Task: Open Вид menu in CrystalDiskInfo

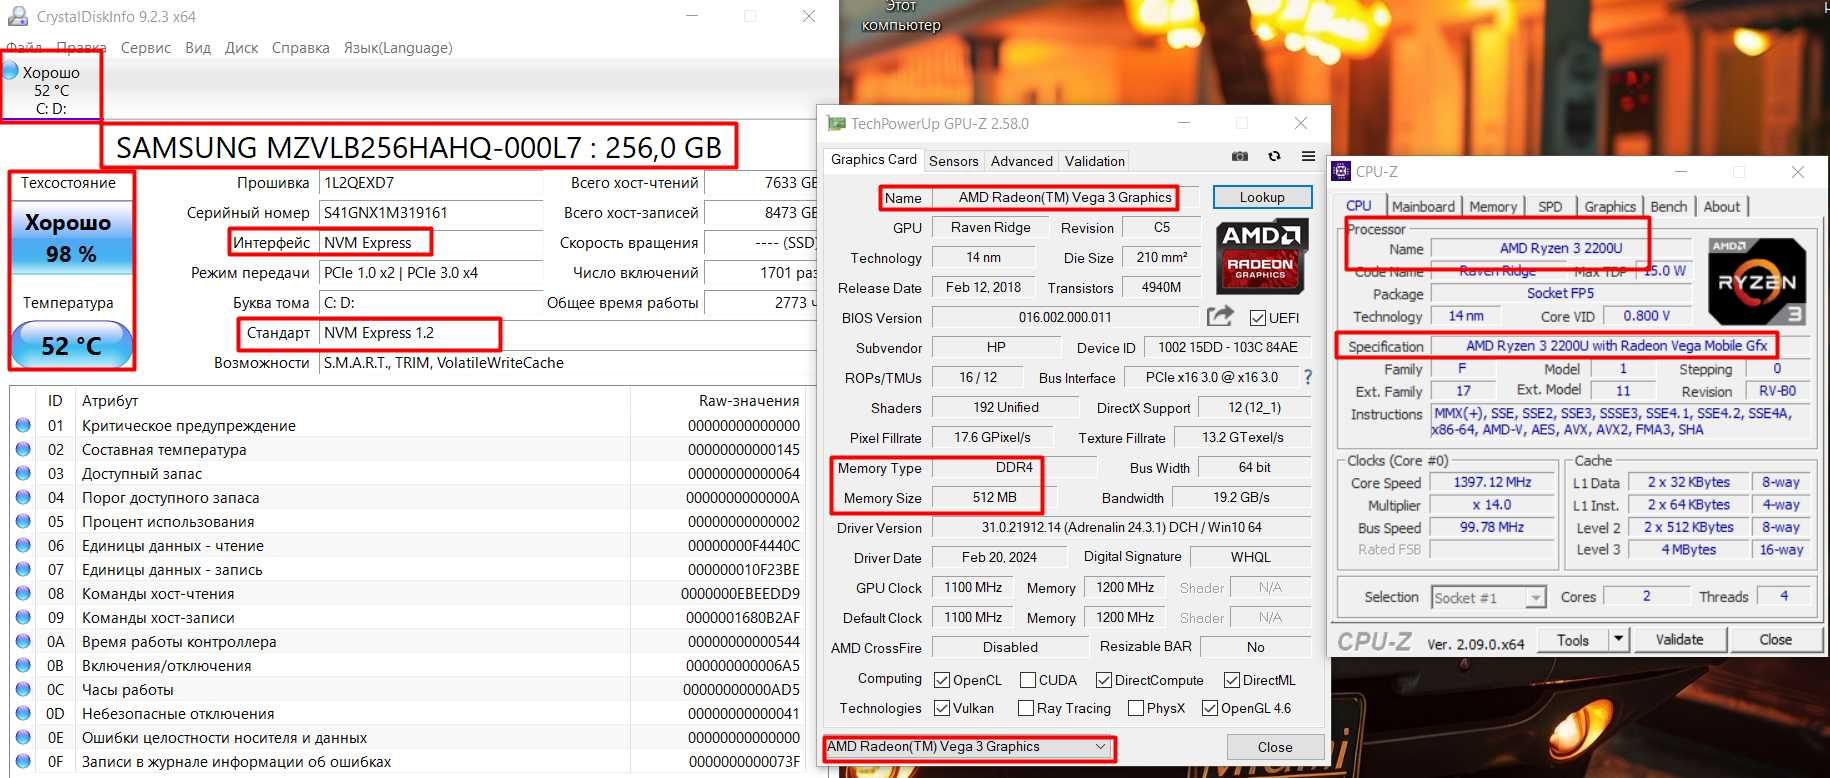Action: click(198, 47)
